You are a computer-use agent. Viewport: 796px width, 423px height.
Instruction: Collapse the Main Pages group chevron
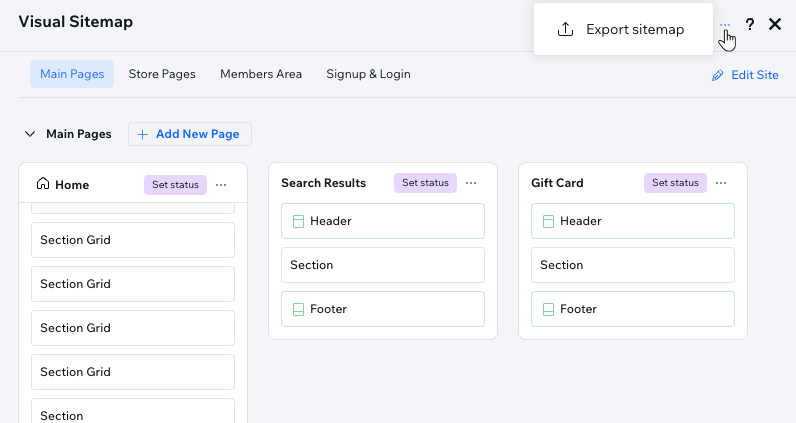pyautogui.click(x=30, y=134)
